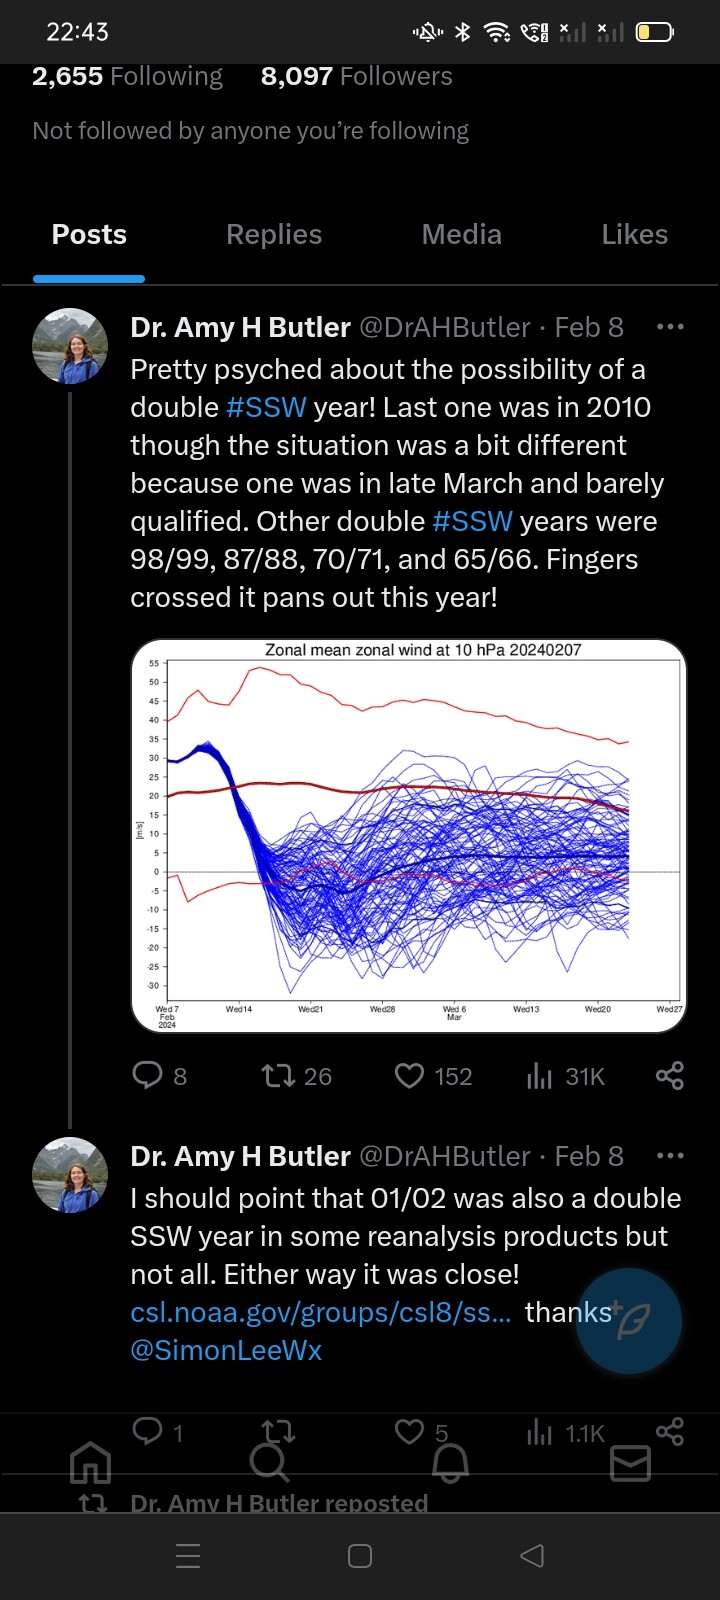Switch to the Replies tab

273,234
